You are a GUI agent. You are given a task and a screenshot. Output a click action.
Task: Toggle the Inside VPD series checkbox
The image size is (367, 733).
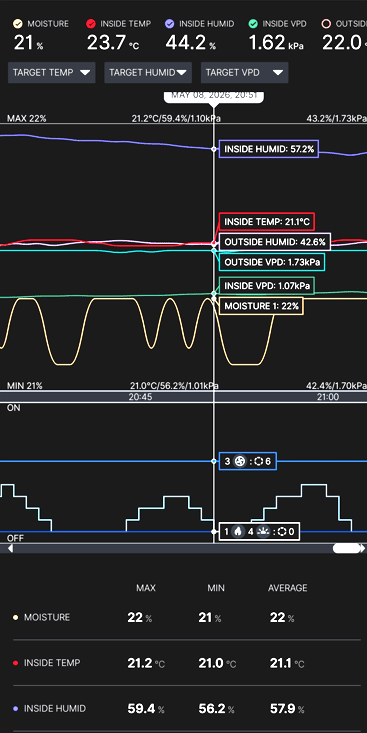pyautogui.click(x=253, y=24)
